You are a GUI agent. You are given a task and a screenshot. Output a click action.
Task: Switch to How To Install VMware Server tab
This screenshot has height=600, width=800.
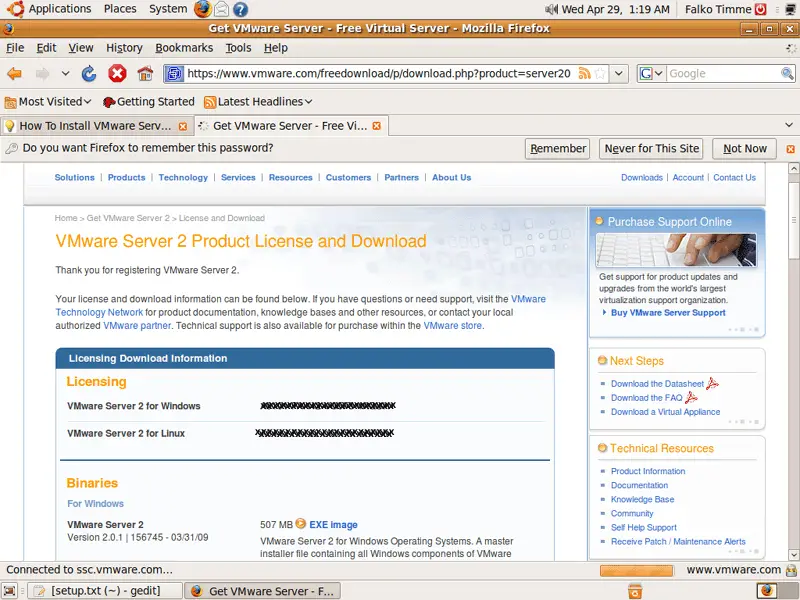pos(95,126)
